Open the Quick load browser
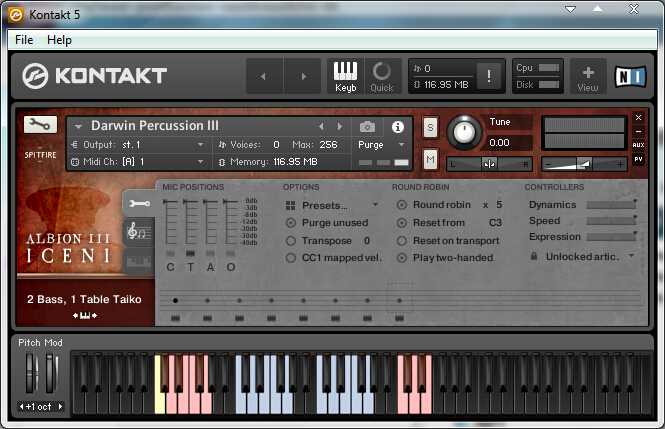Image resolution: width=665 pixels, height=429 pixels. (382, 76)
